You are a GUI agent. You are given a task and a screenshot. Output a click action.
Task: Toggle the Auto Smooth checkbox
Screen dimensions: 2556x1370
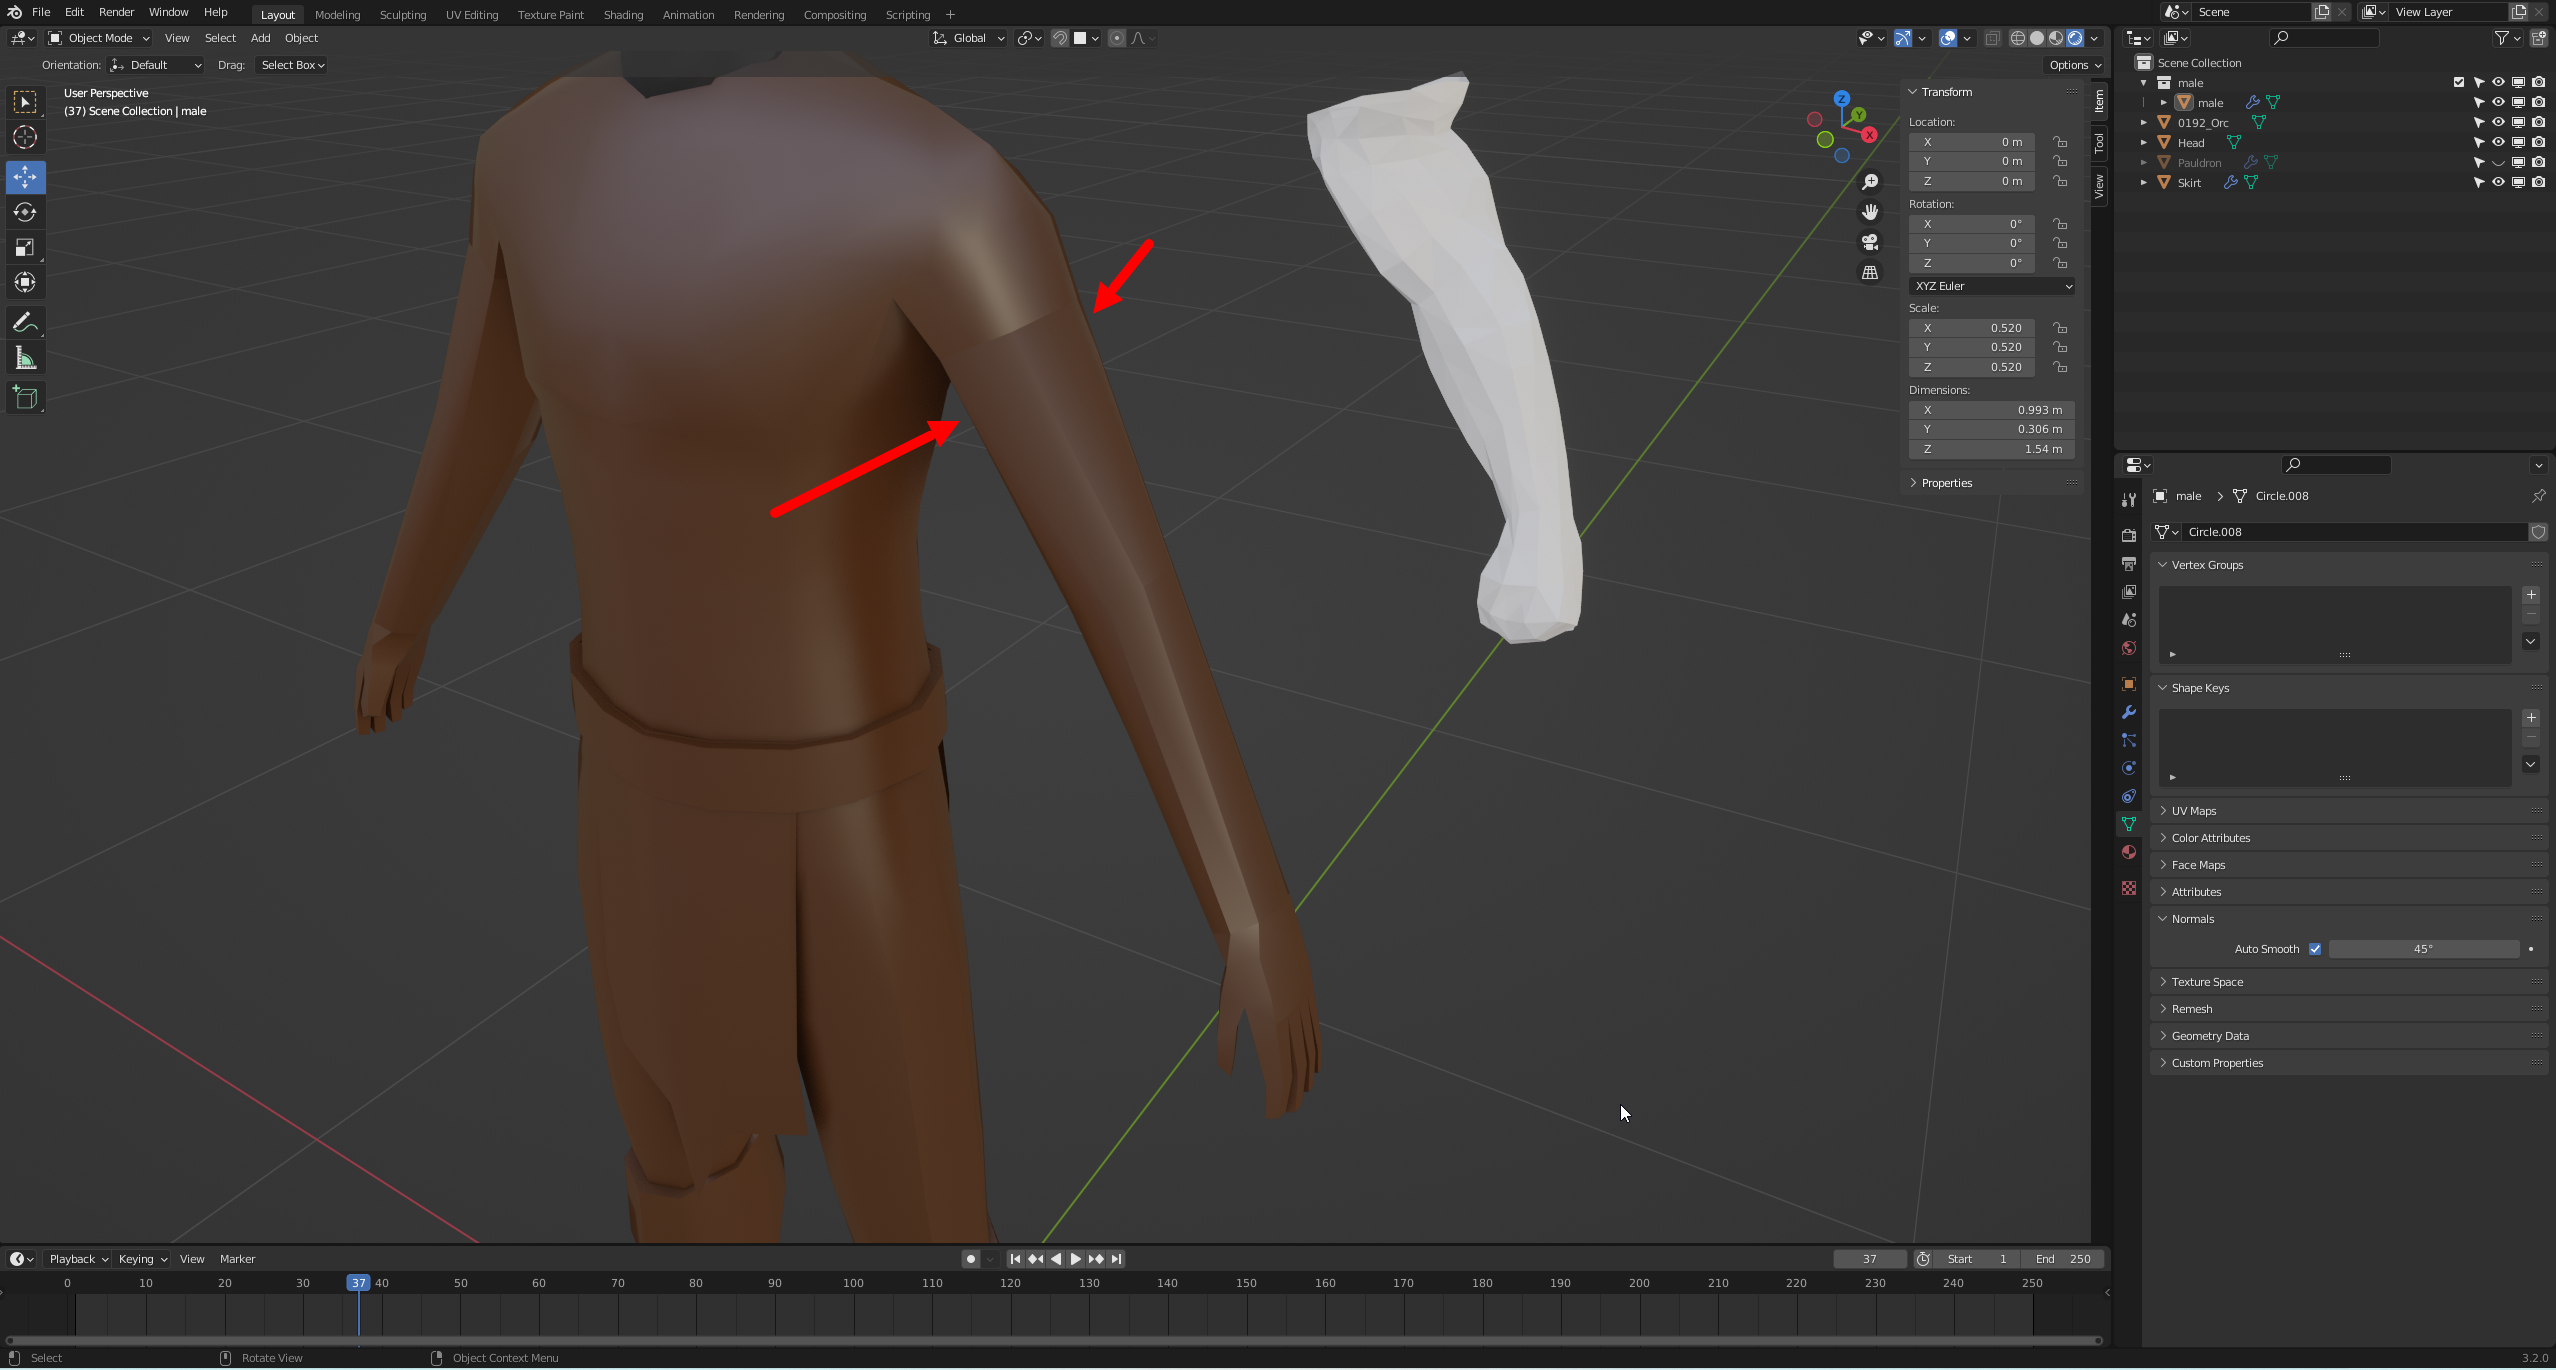coord(2315,949)
